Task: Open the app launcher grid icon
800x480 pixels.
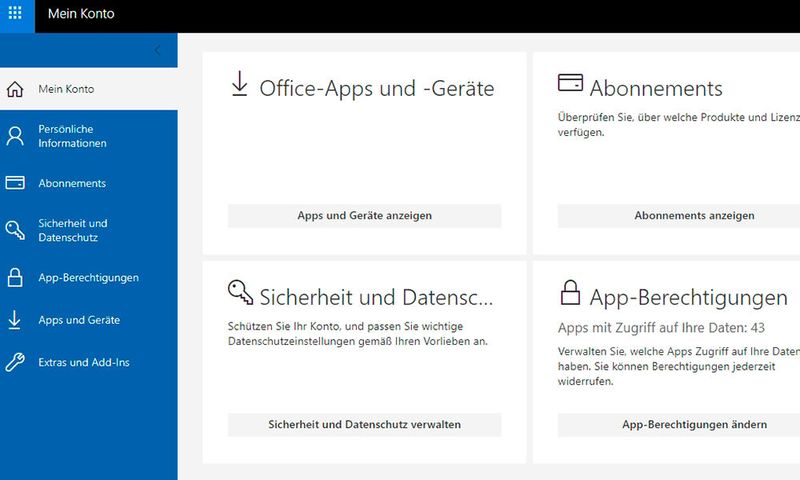Action: (15, 13)
